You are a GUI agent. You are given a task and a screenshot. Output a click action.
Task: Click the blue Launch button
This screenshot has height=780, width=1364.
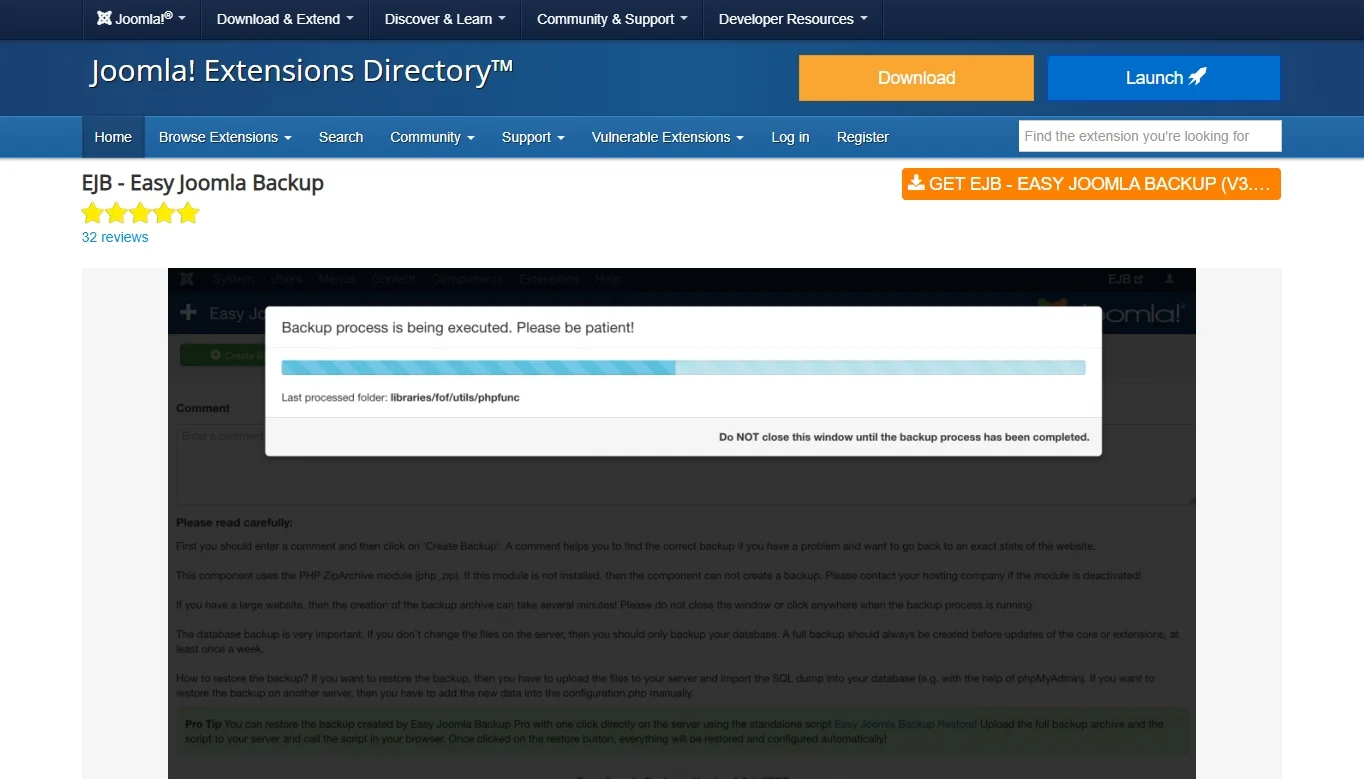pyautogui.click(x=1164, y=78)
